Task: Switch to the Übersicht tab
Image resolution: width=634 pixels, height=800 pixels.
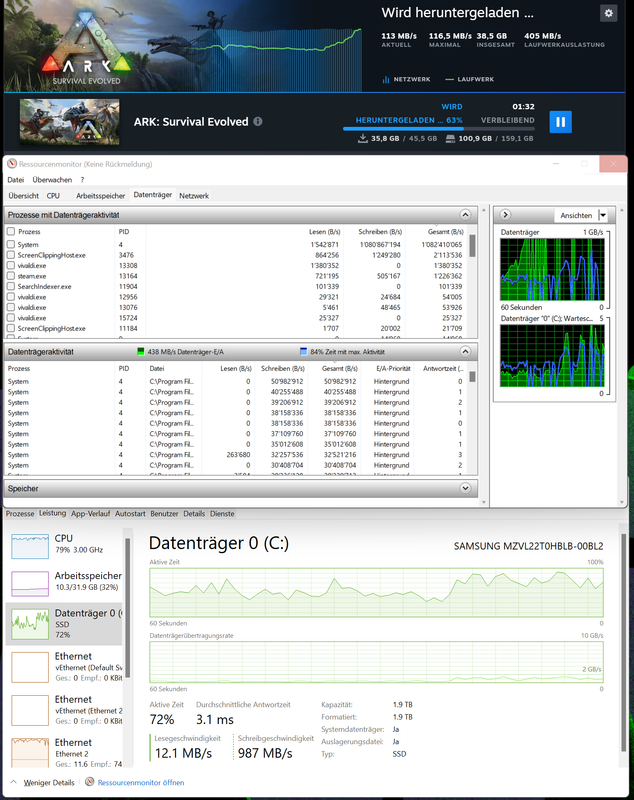Action: click(x=23, y=195)
